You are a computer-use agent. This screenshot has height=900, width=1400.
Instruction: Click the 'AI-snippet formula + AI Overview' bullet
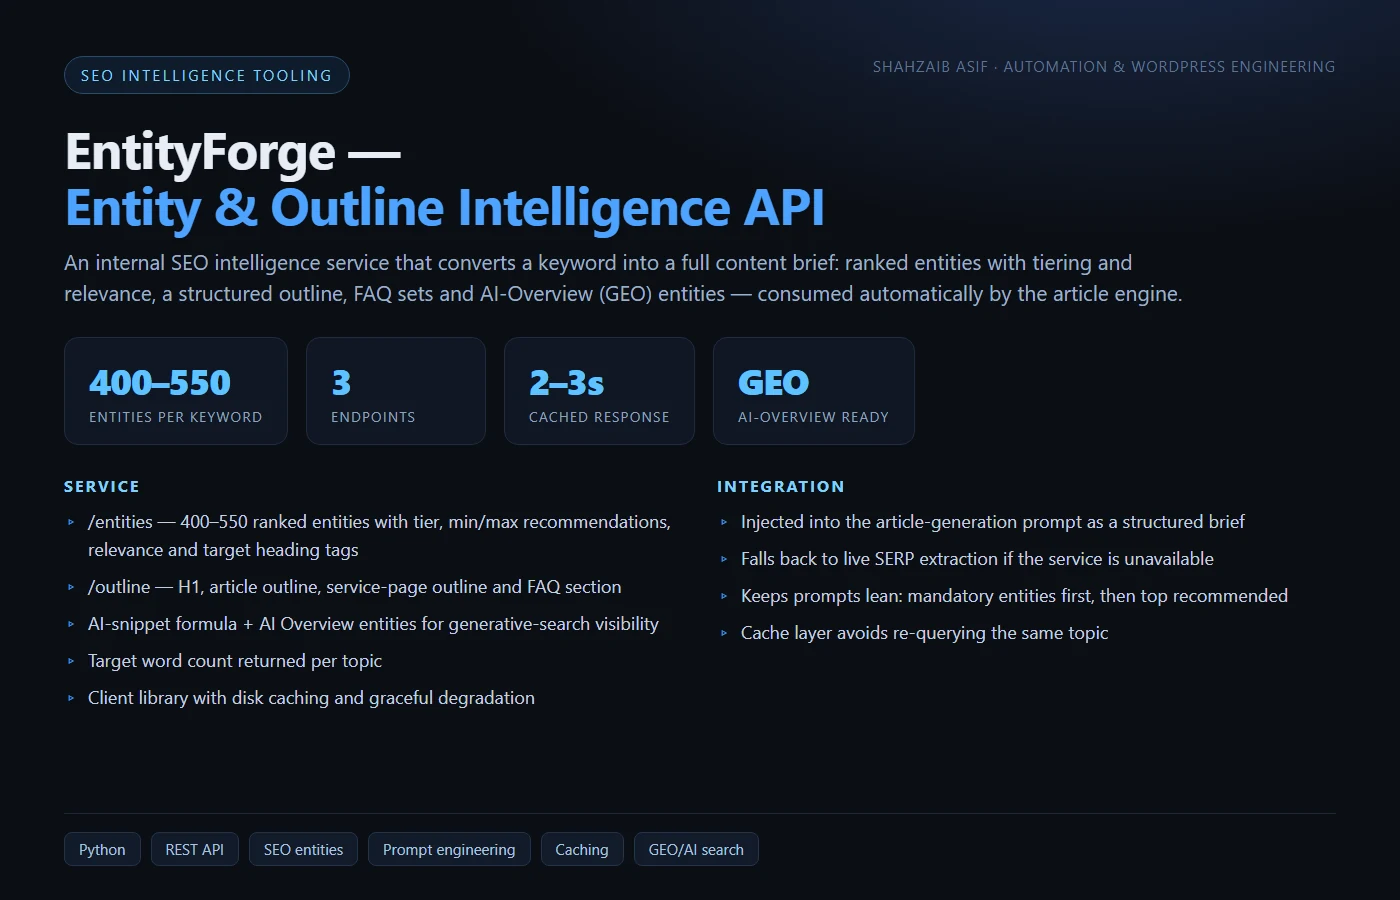[x=373, y=624]
